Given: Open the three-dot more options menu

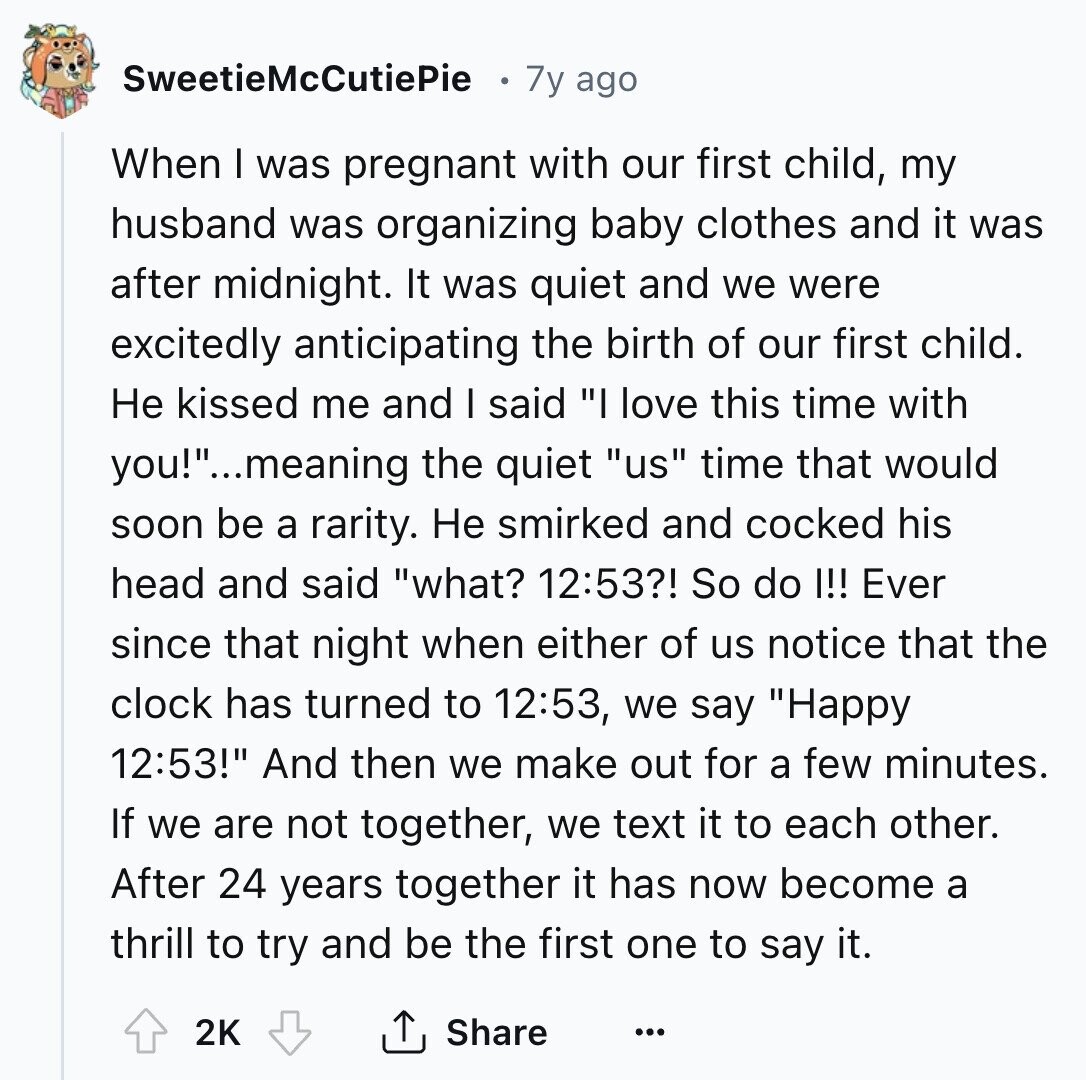Looking at the screenshot, I should [650, 1033].
